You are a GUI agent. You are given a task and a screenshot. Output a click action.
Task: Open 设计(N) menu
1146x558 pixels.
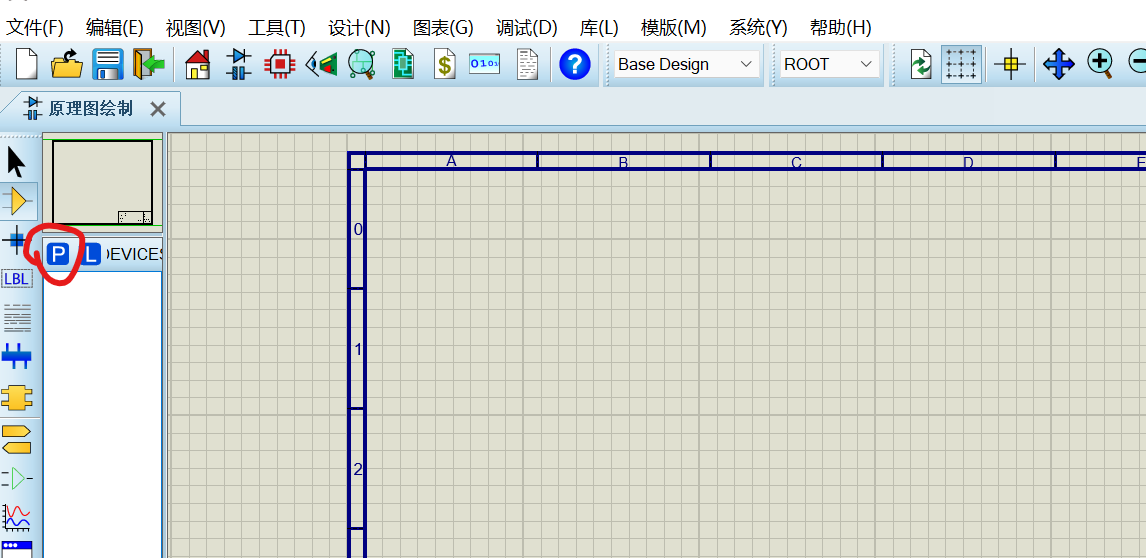click(x=359, y=28)
